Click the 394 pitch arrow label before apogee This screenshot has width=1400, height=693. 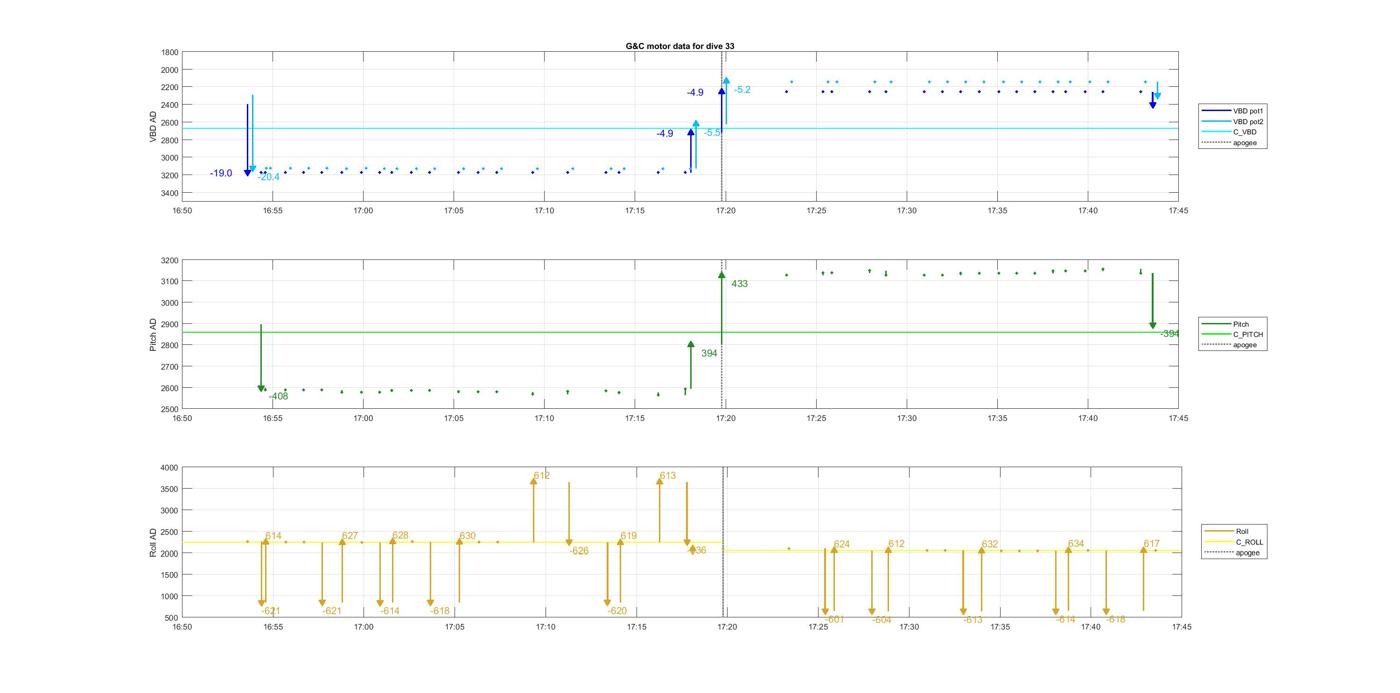[x=709, y=353]
